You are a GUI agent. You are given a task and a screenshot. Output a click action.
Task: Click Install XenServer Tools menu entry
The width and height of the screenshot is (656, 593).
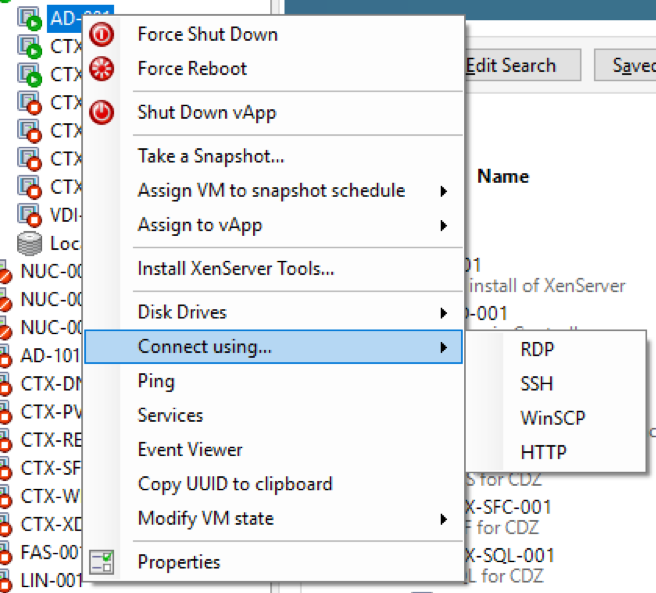point(236,268)
